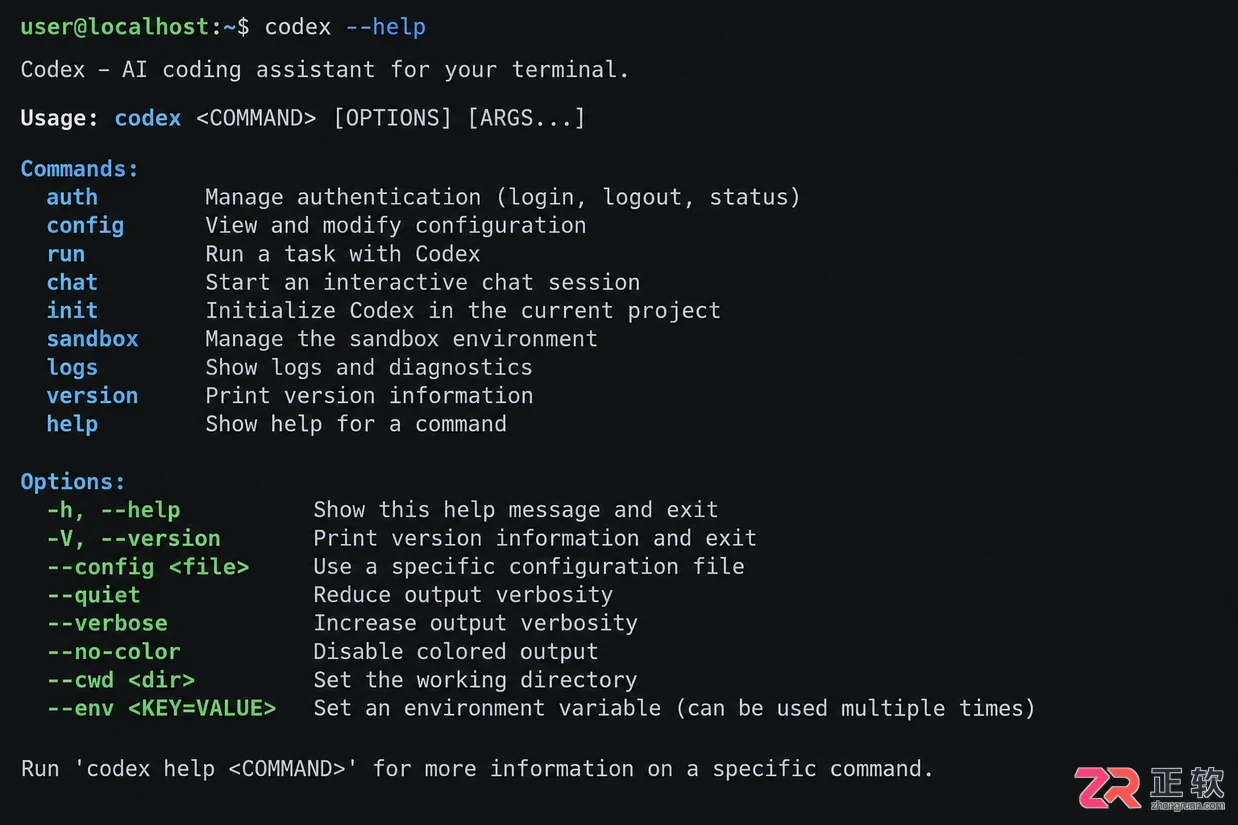The image size is (1238, 825).
Task: Click the chat command in list
Action: click(x=72, y=282)
